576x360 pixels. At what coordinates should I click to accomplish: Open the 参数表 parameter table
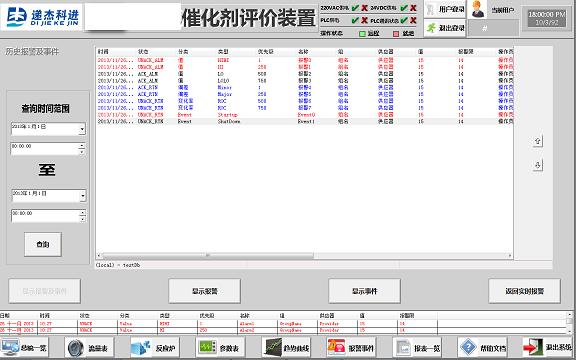click(220, 347)
